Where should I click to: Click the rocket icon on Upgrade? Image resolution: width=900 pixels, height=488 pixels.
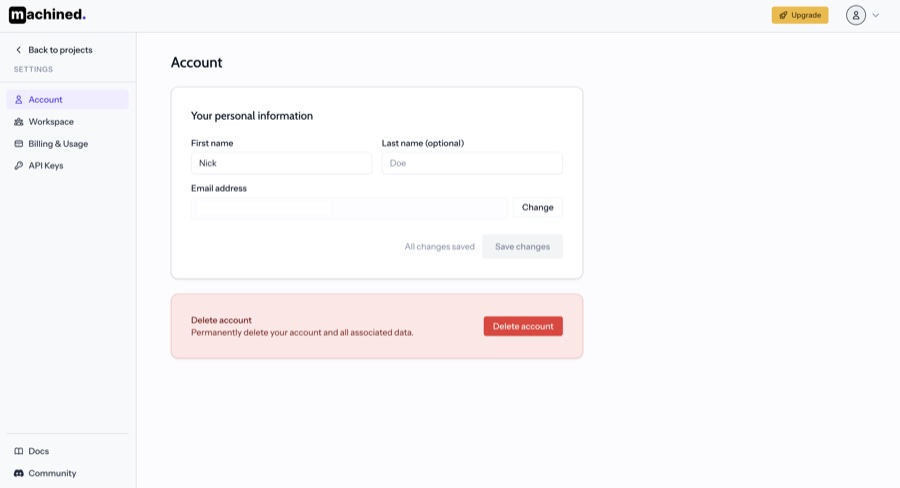pyautogui.click(x=783, y=15)
